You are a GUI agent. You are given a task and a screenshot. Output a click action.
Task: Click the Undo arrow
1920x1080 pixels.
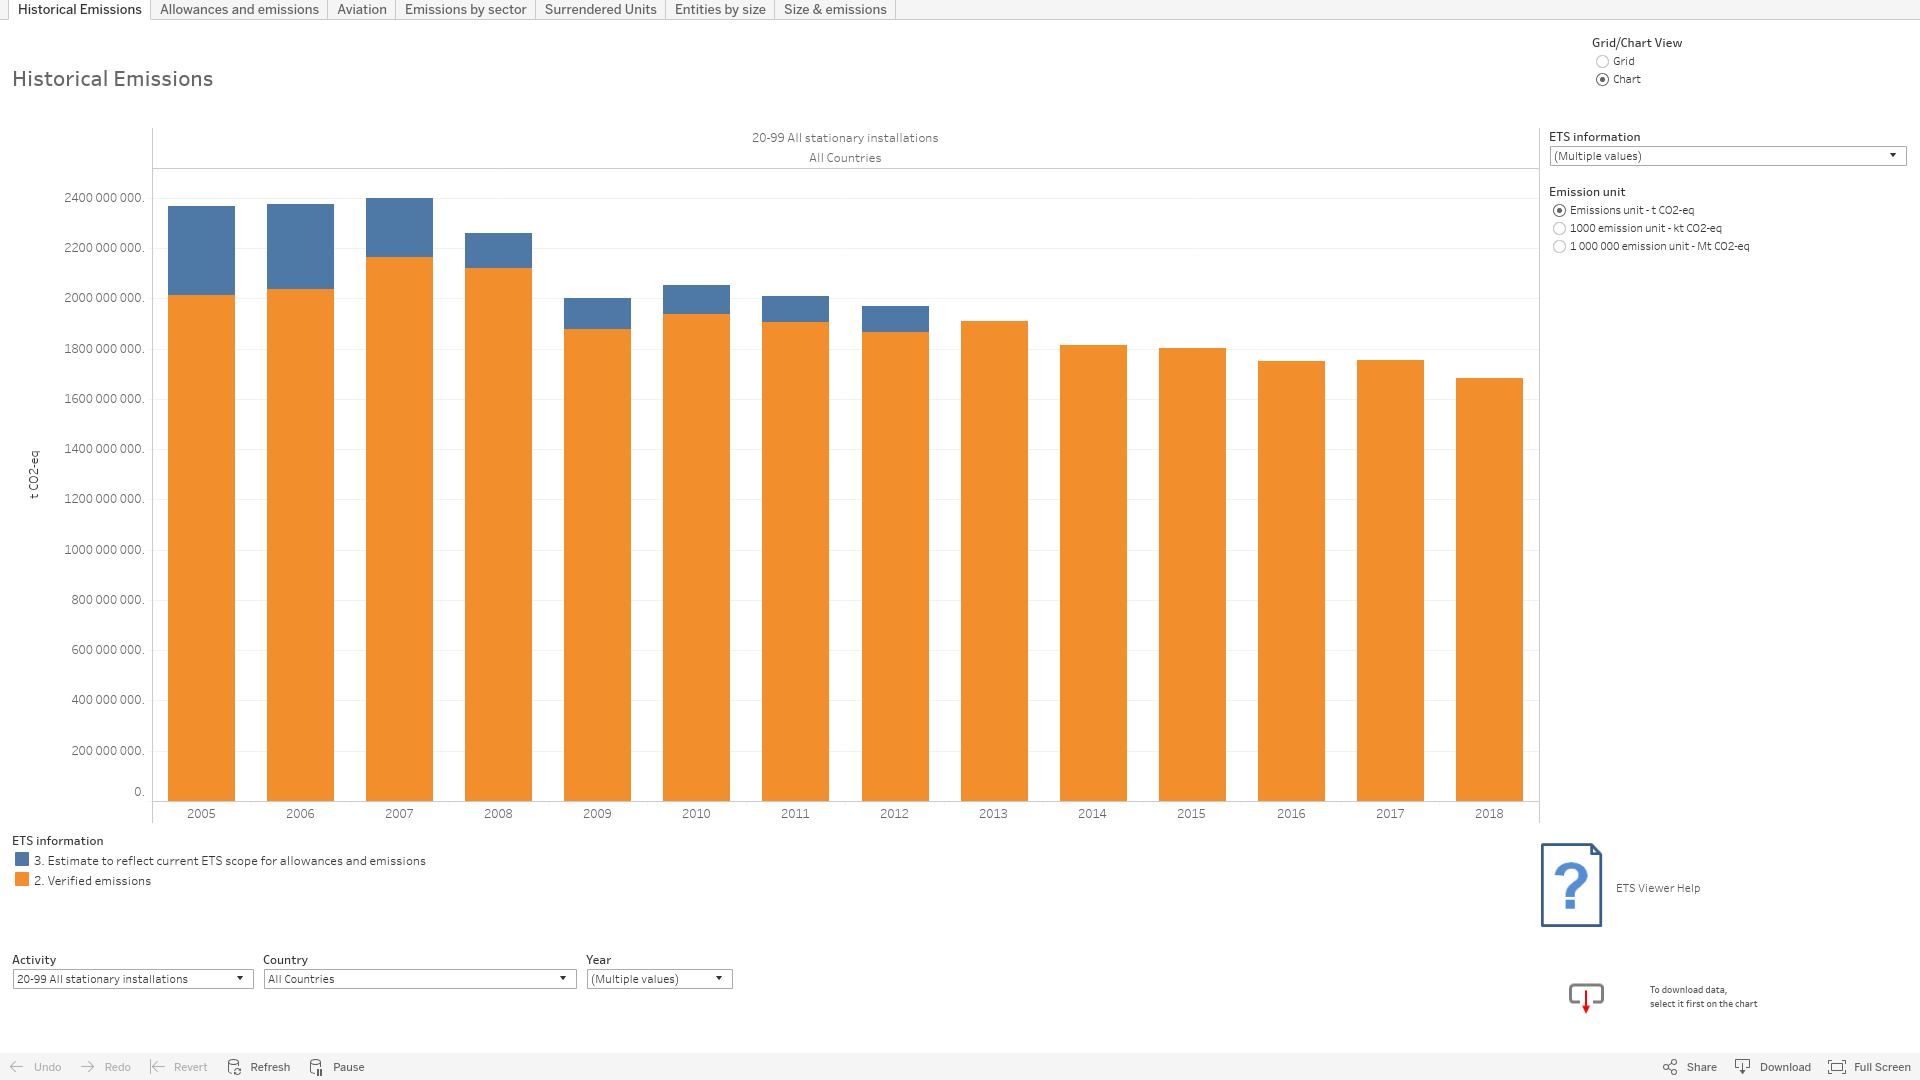[x=17, y=1067]
